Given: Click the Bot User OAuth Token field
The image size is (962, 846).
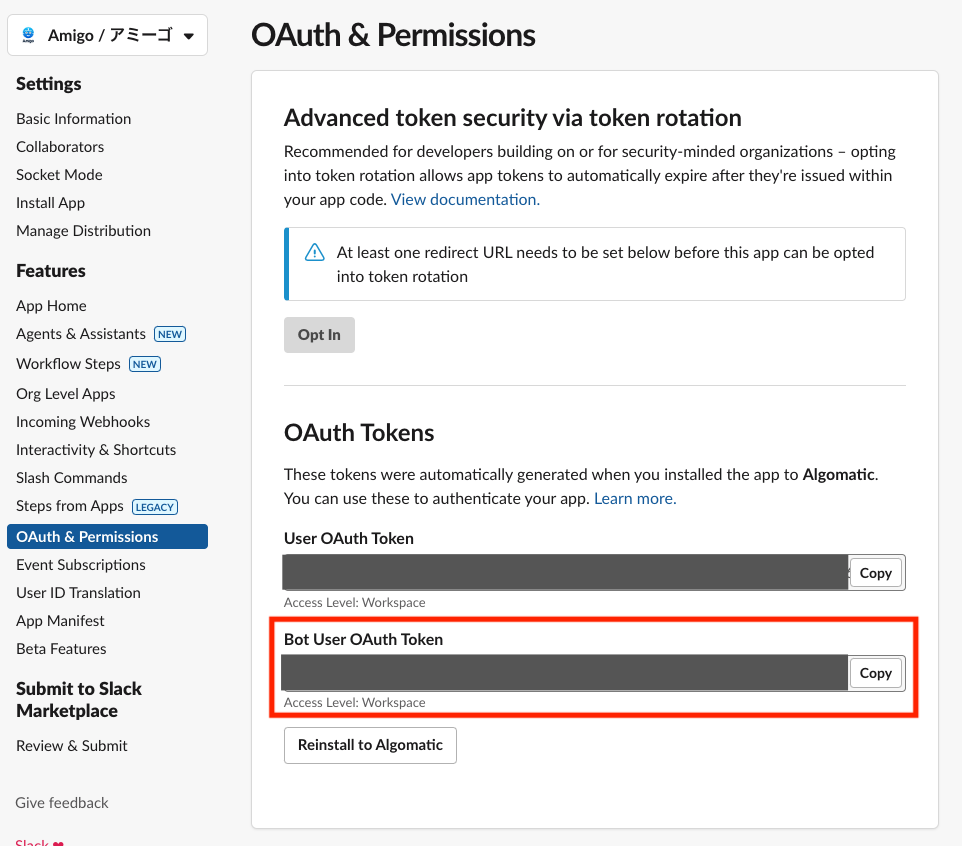Looking at the screenshot, I should click(x=564, y=673).
